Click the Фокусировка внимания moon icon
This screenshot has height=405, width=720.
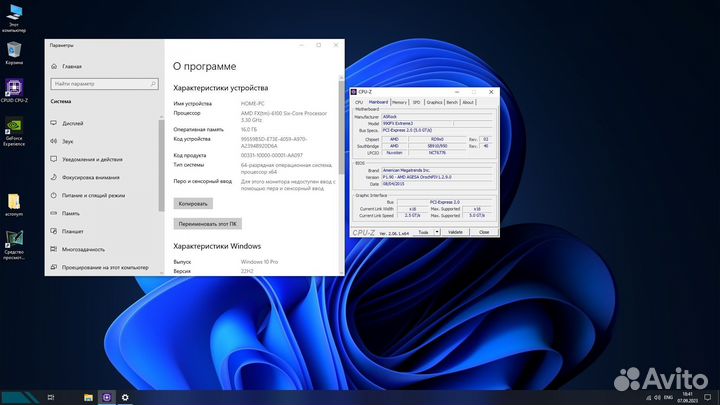click(x=54, y=177)
